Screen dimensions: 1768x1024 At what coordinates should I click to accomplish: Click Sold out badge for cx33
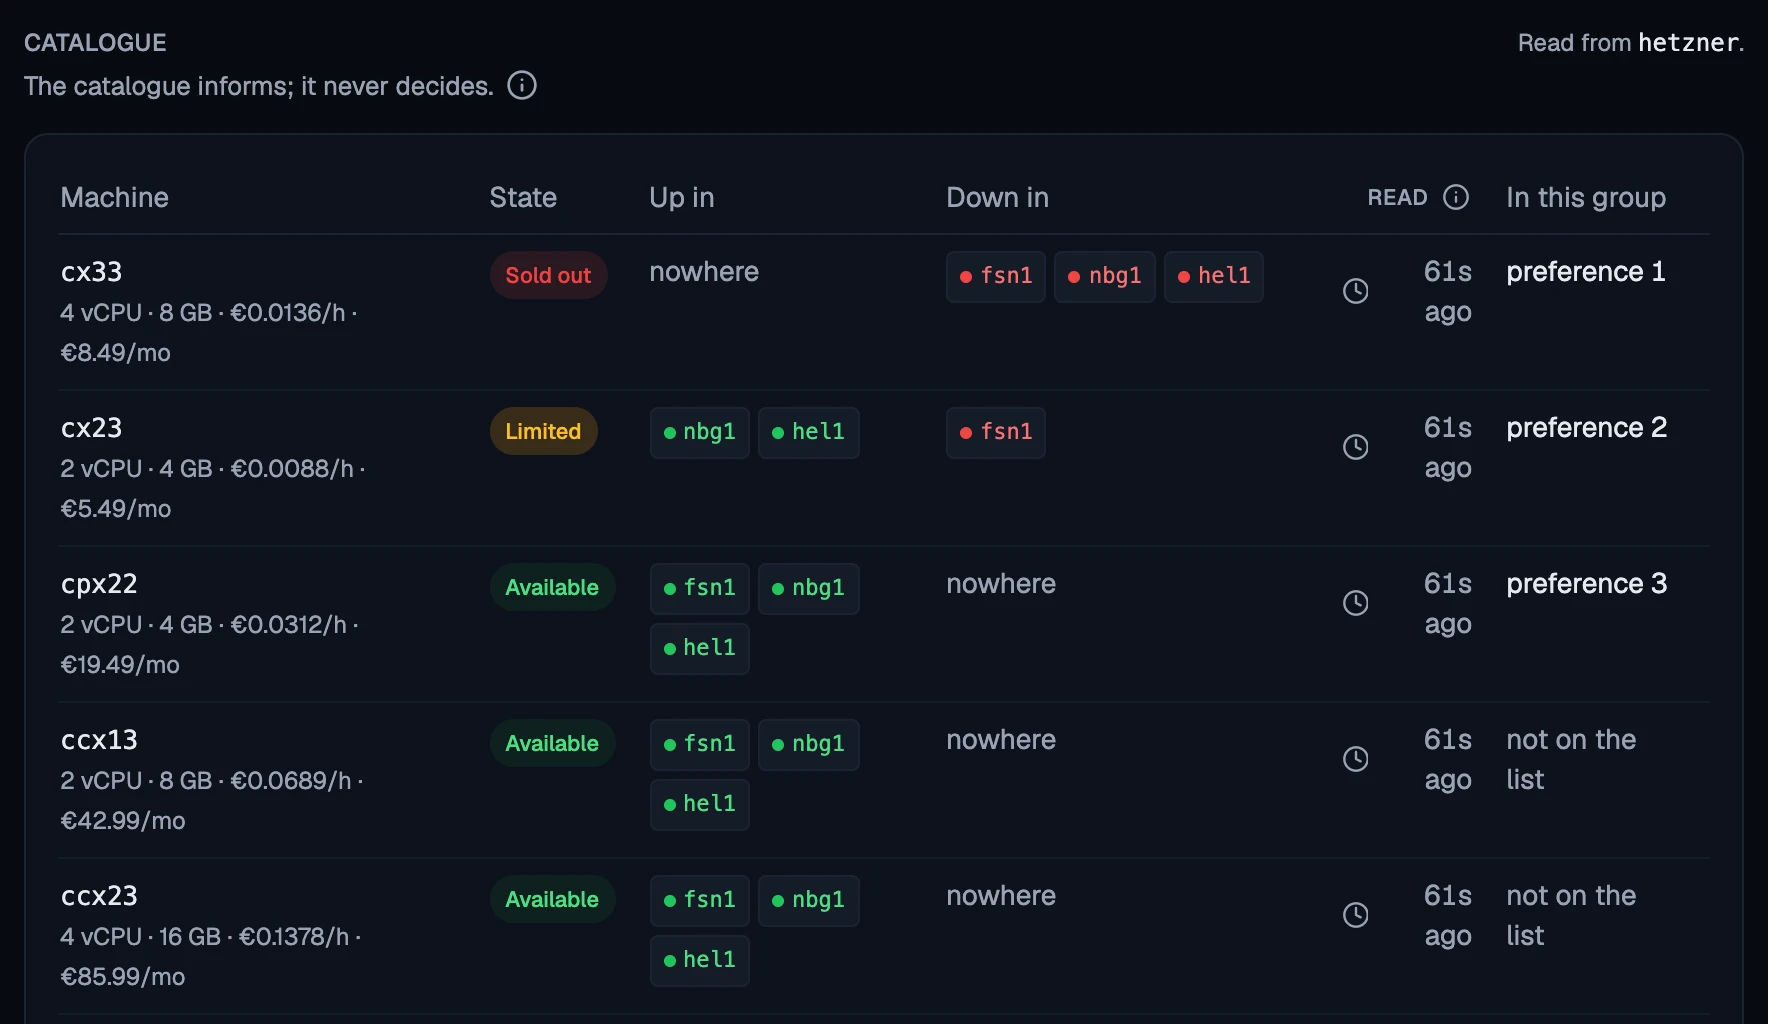tap(548, 275)
